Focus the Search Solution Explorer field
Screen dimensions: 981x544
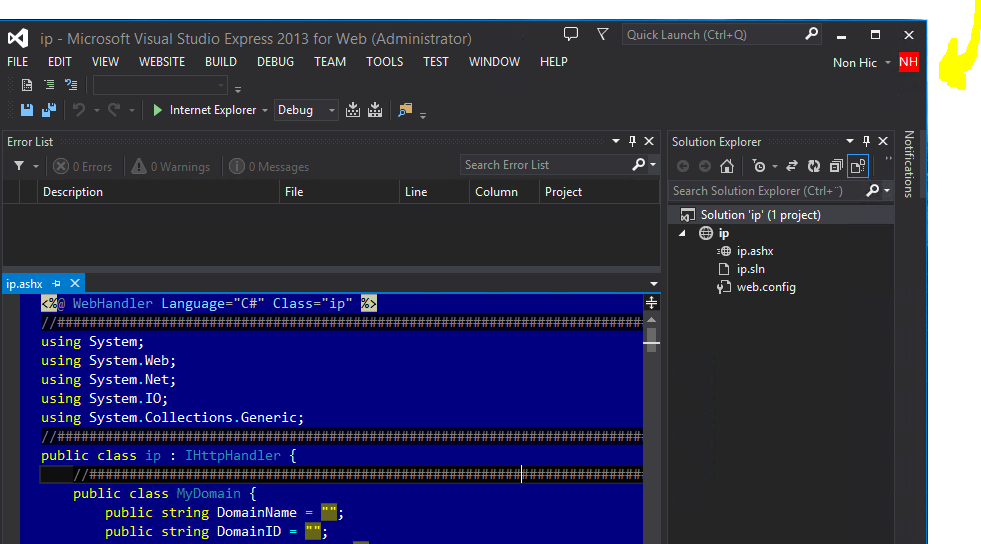[766, 191]
